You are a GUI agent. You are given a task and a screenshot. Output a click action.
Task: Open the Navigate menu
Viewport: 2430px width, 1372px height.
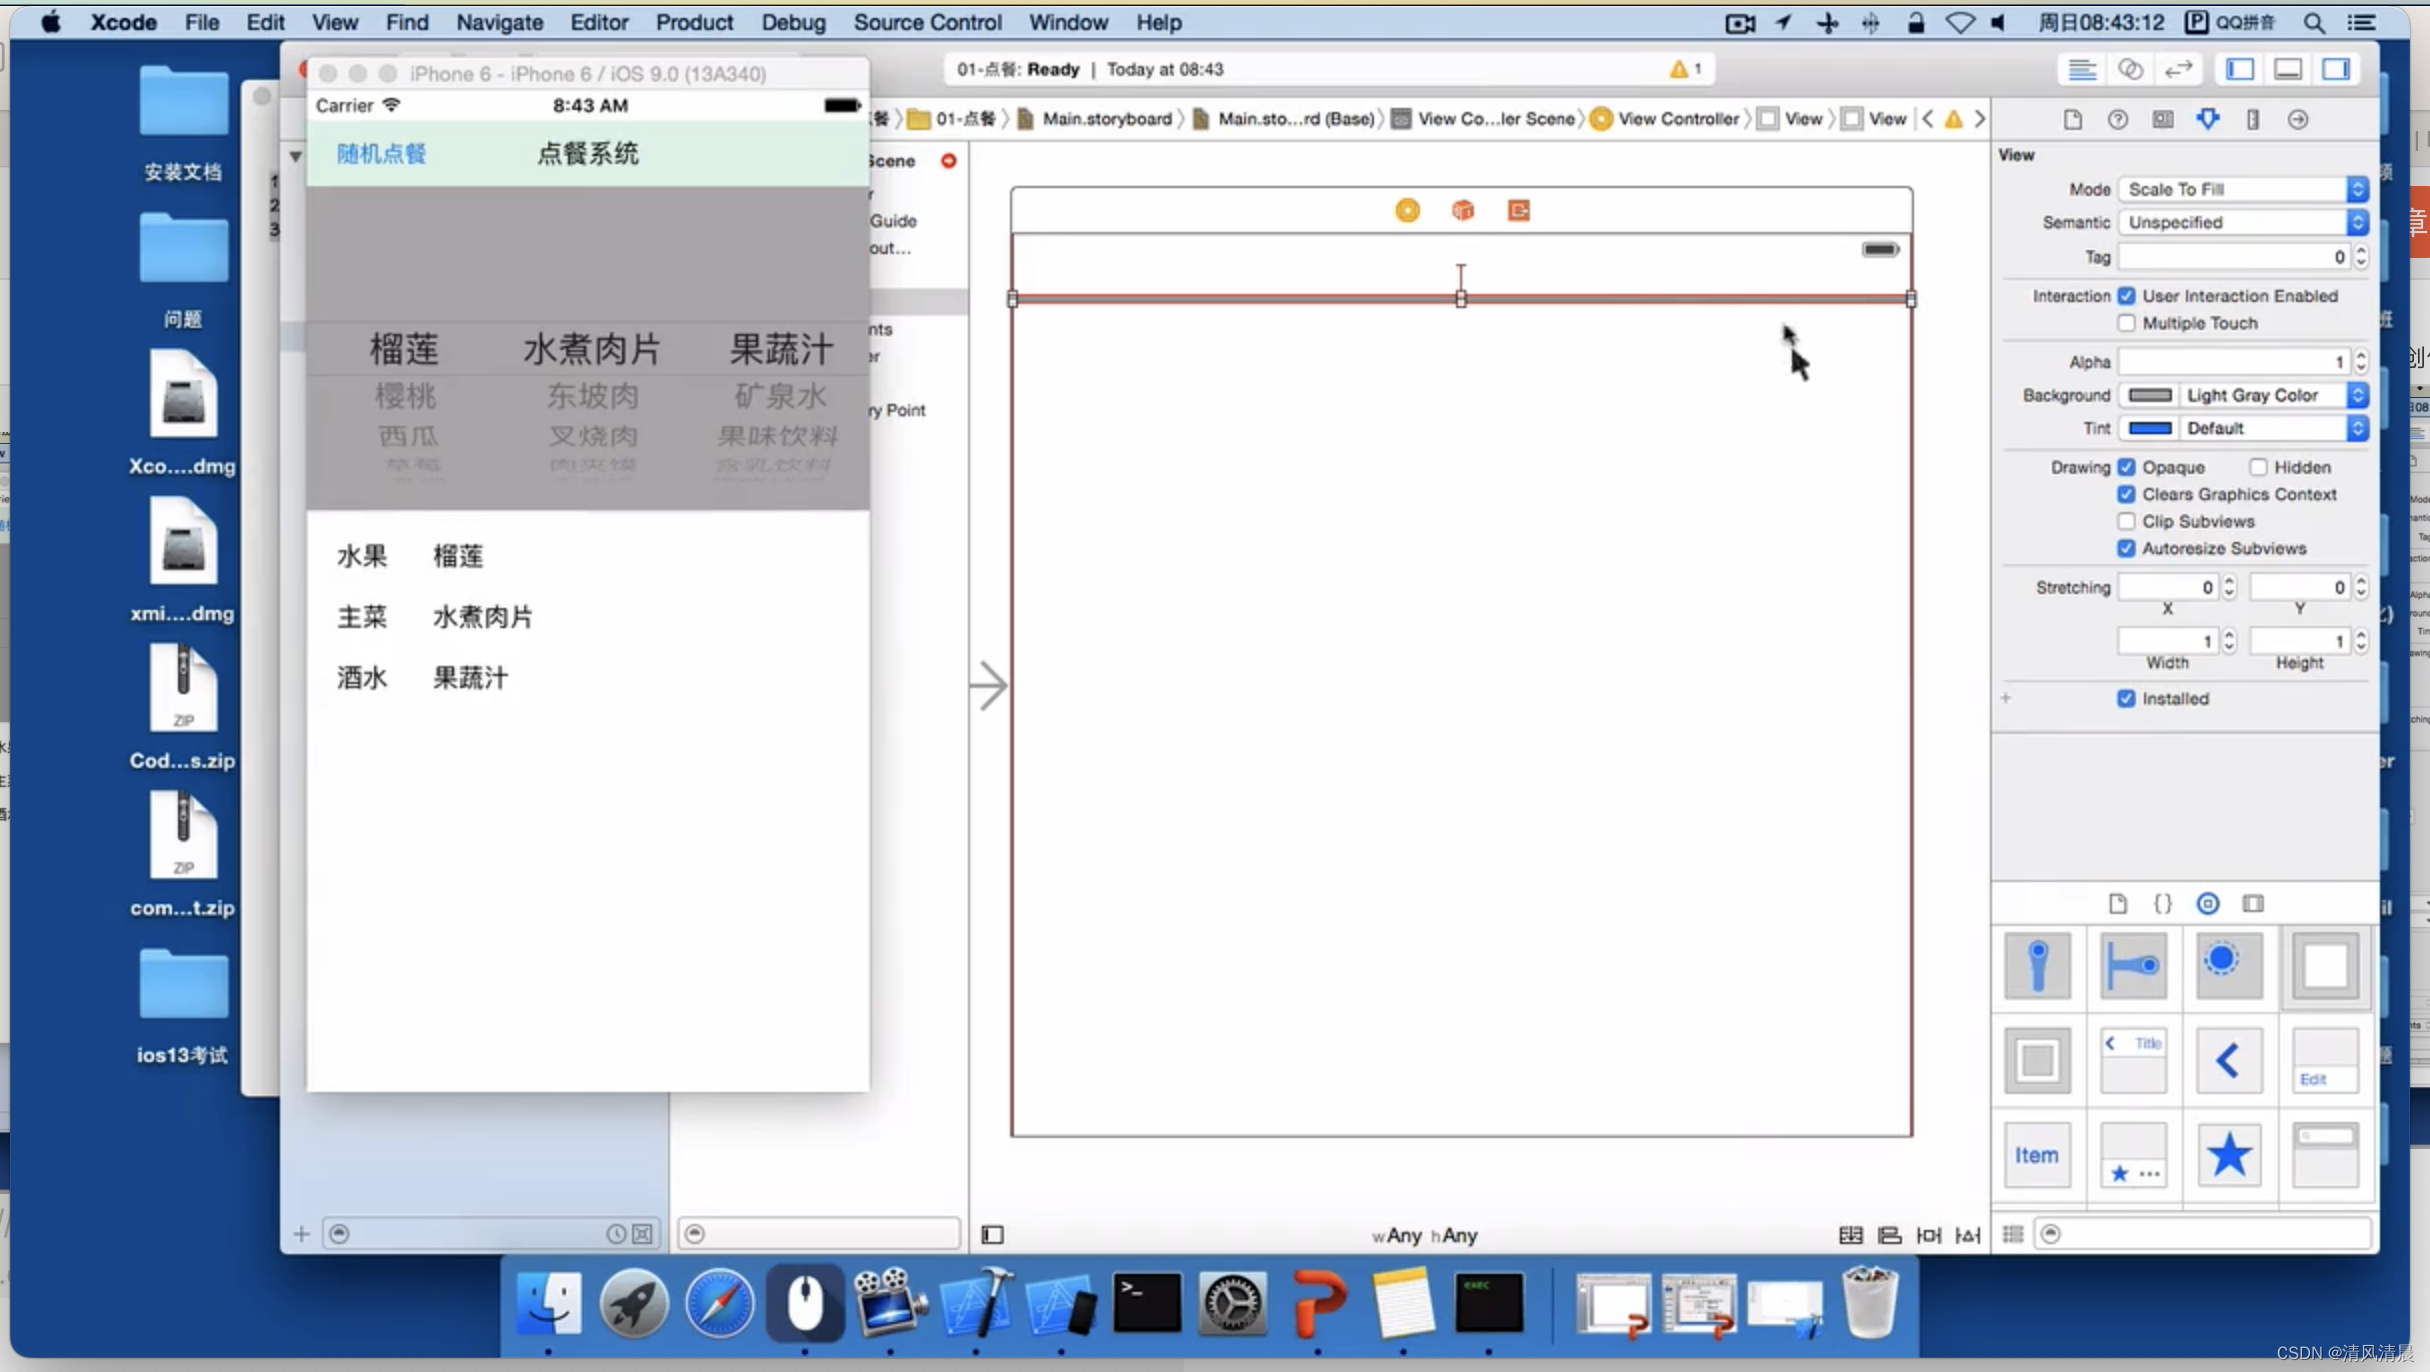pyautogui.click(x=499, y=22)
